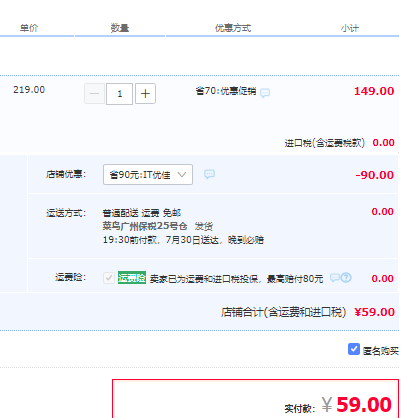Click the shipping insurance comment bubble icon
The height and width of the screenshot is (418, 416).
335,277
